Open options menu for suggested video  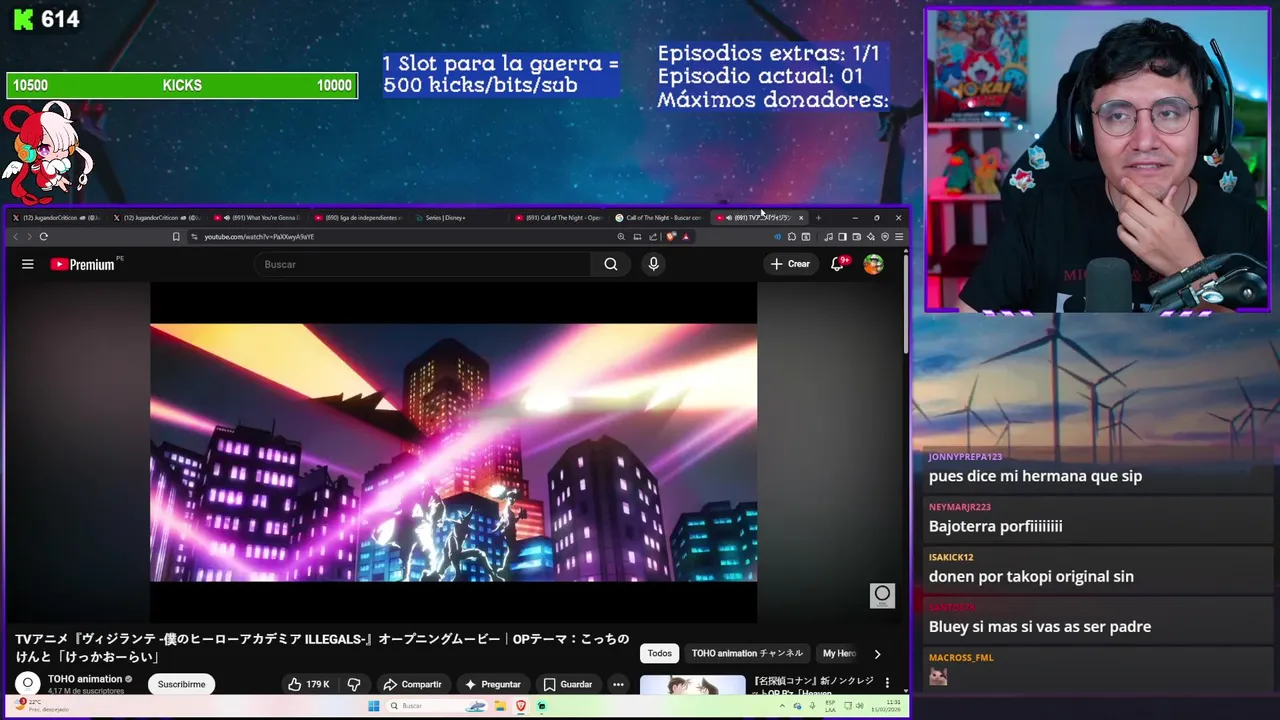pos(887,683)
